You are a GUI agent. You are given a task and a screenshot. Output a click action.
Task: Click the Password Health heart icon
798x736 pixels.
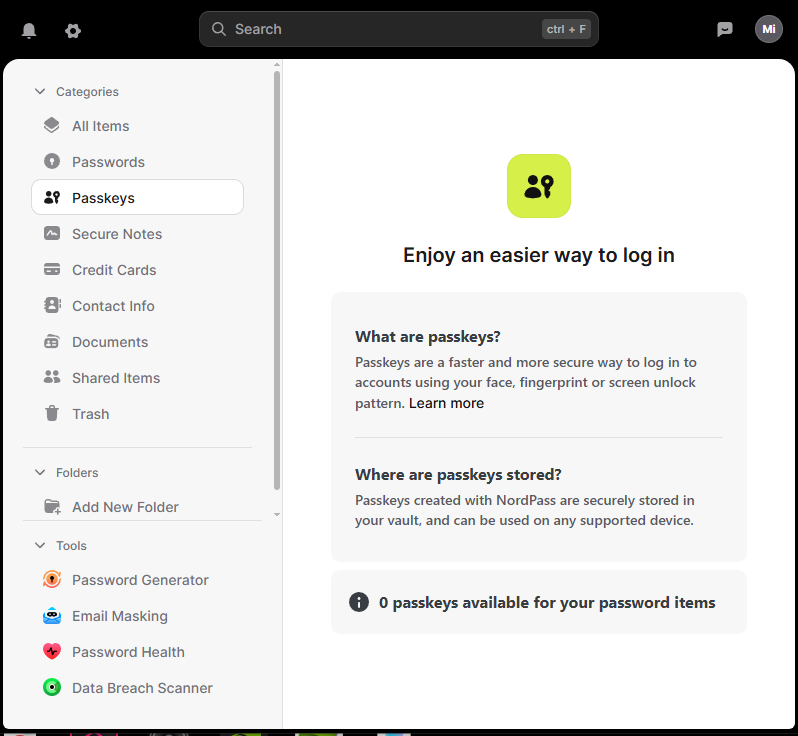tap(52, 652)
